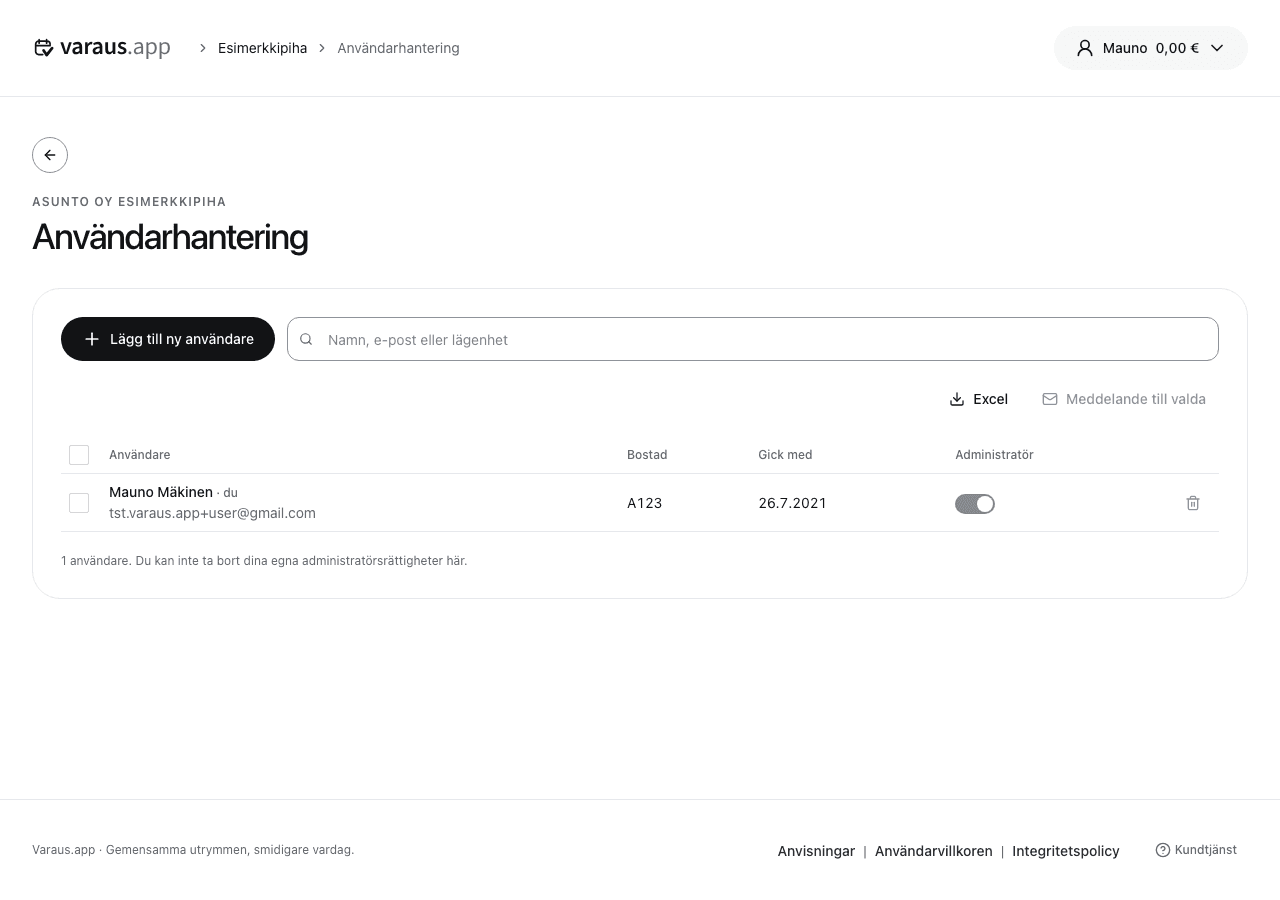Screen dimensions: 1280x900
Task: Click the user profile icon beside Mauno
Action: point(1085,48)
